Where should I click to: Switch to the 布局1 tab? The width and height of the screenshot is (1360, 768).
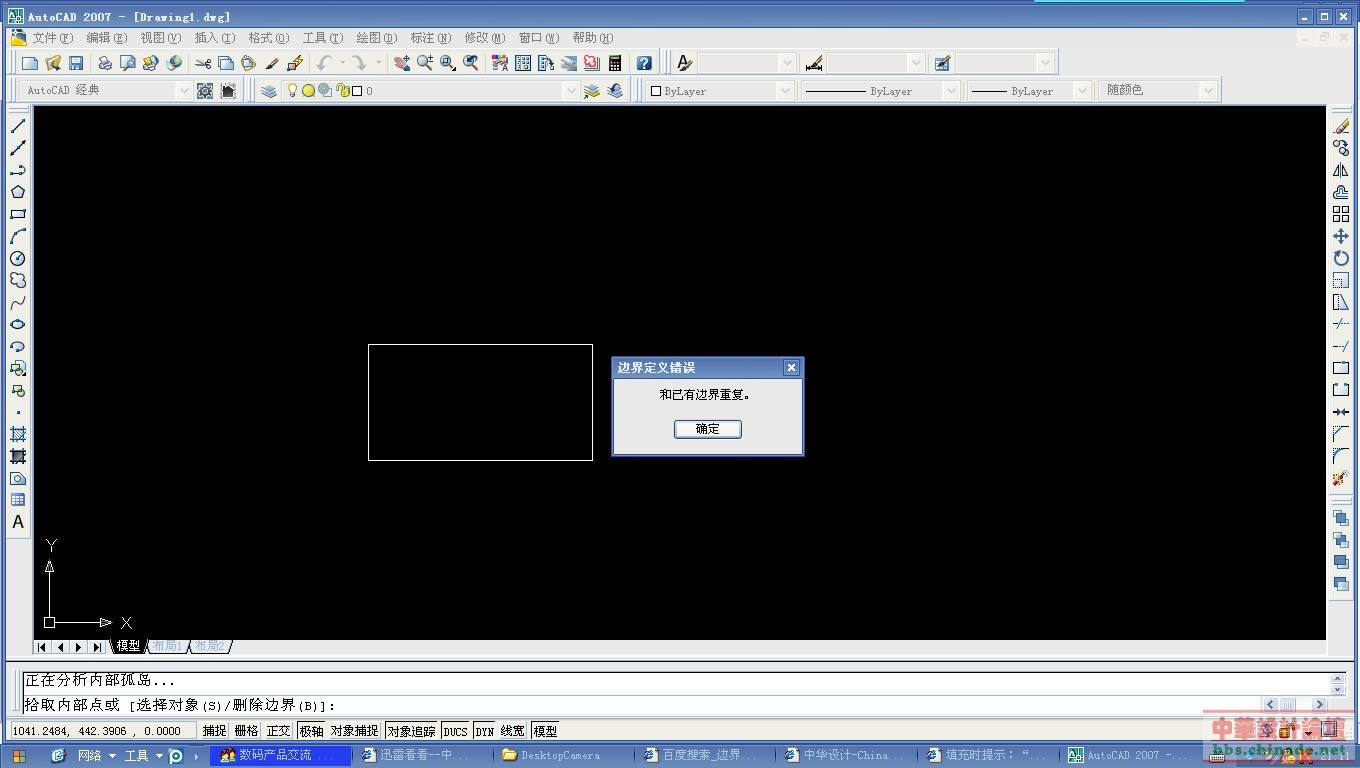pyautogui.click(x=167, y=646)
